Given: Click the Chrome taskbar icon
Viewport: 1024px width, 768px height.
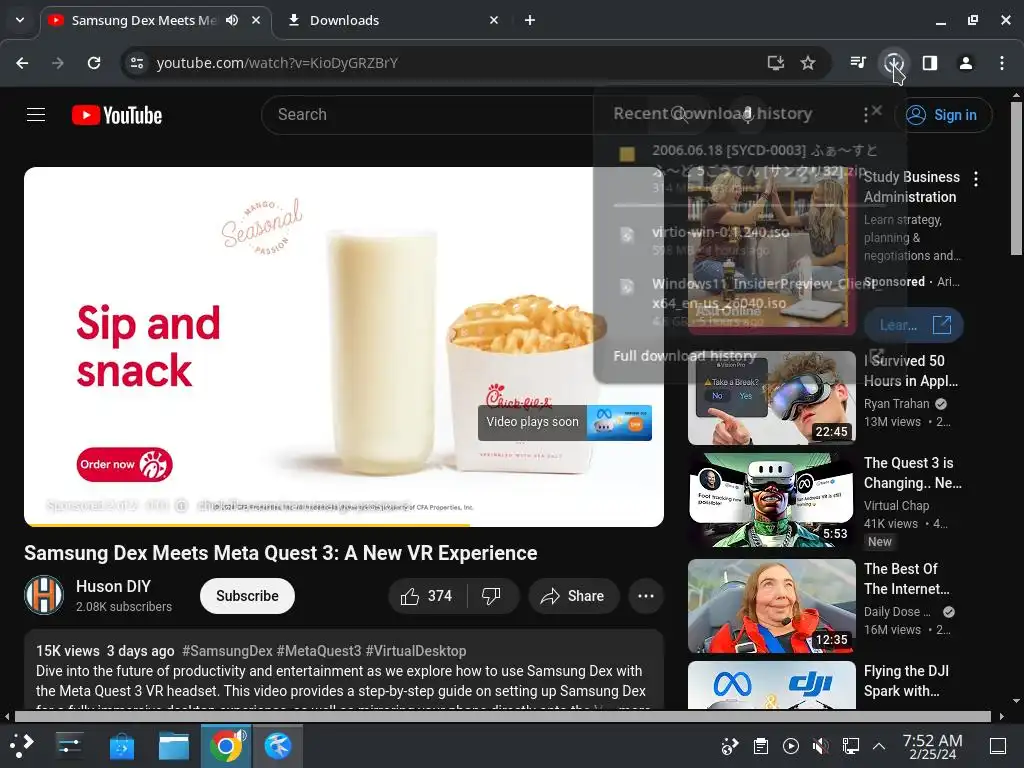Looking at the screenshot, I should tap(226, 746).
